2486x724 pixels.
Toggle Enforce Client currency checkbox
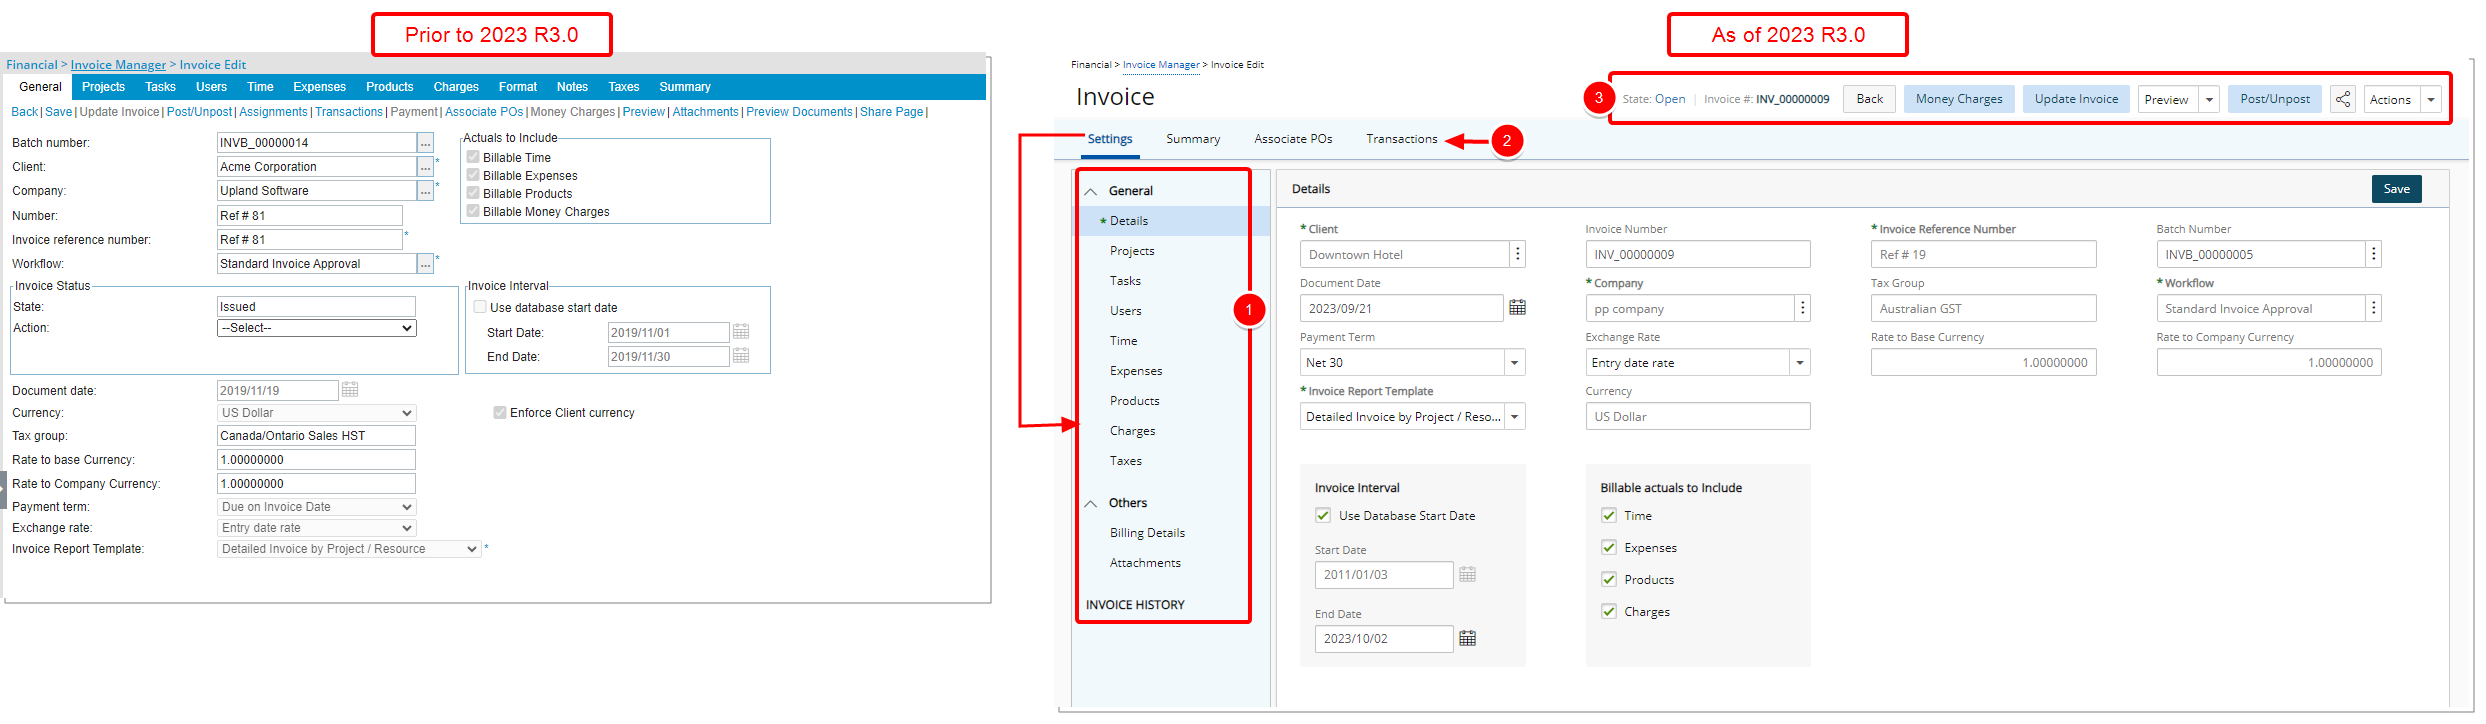(500, 412)
